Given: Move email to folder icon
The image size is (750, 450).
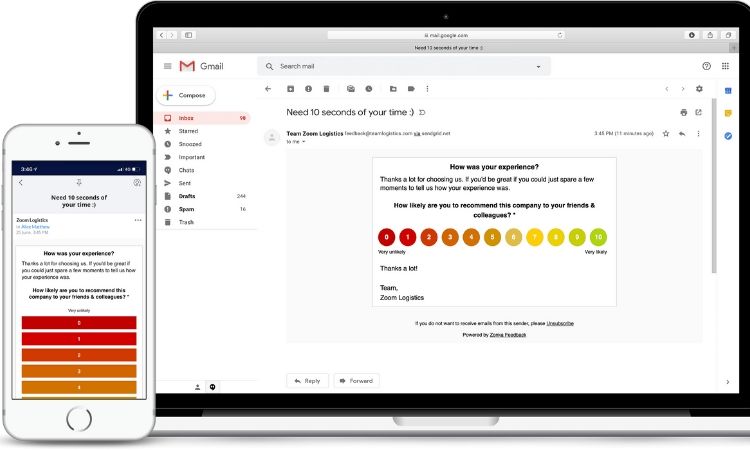Looking at the screenshot, I should (393, 89).
